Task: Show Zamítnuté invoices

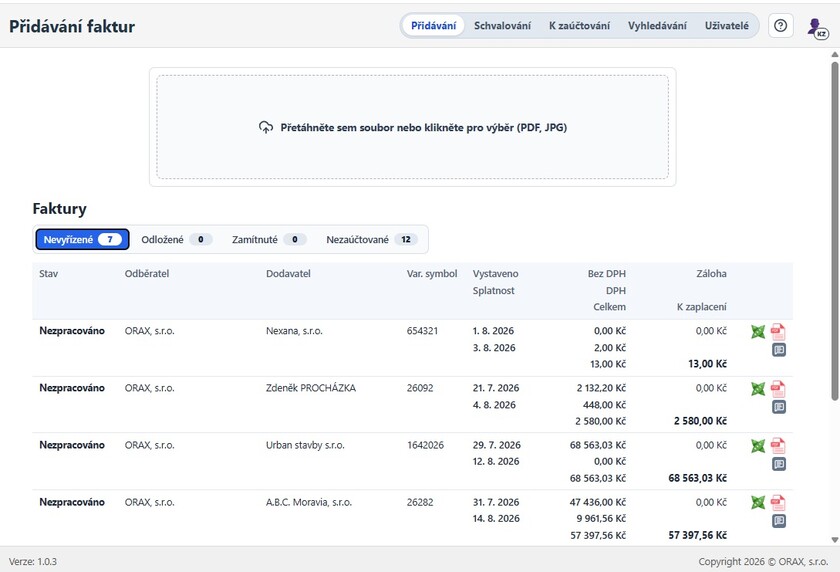Action: (x=268, y=239)
